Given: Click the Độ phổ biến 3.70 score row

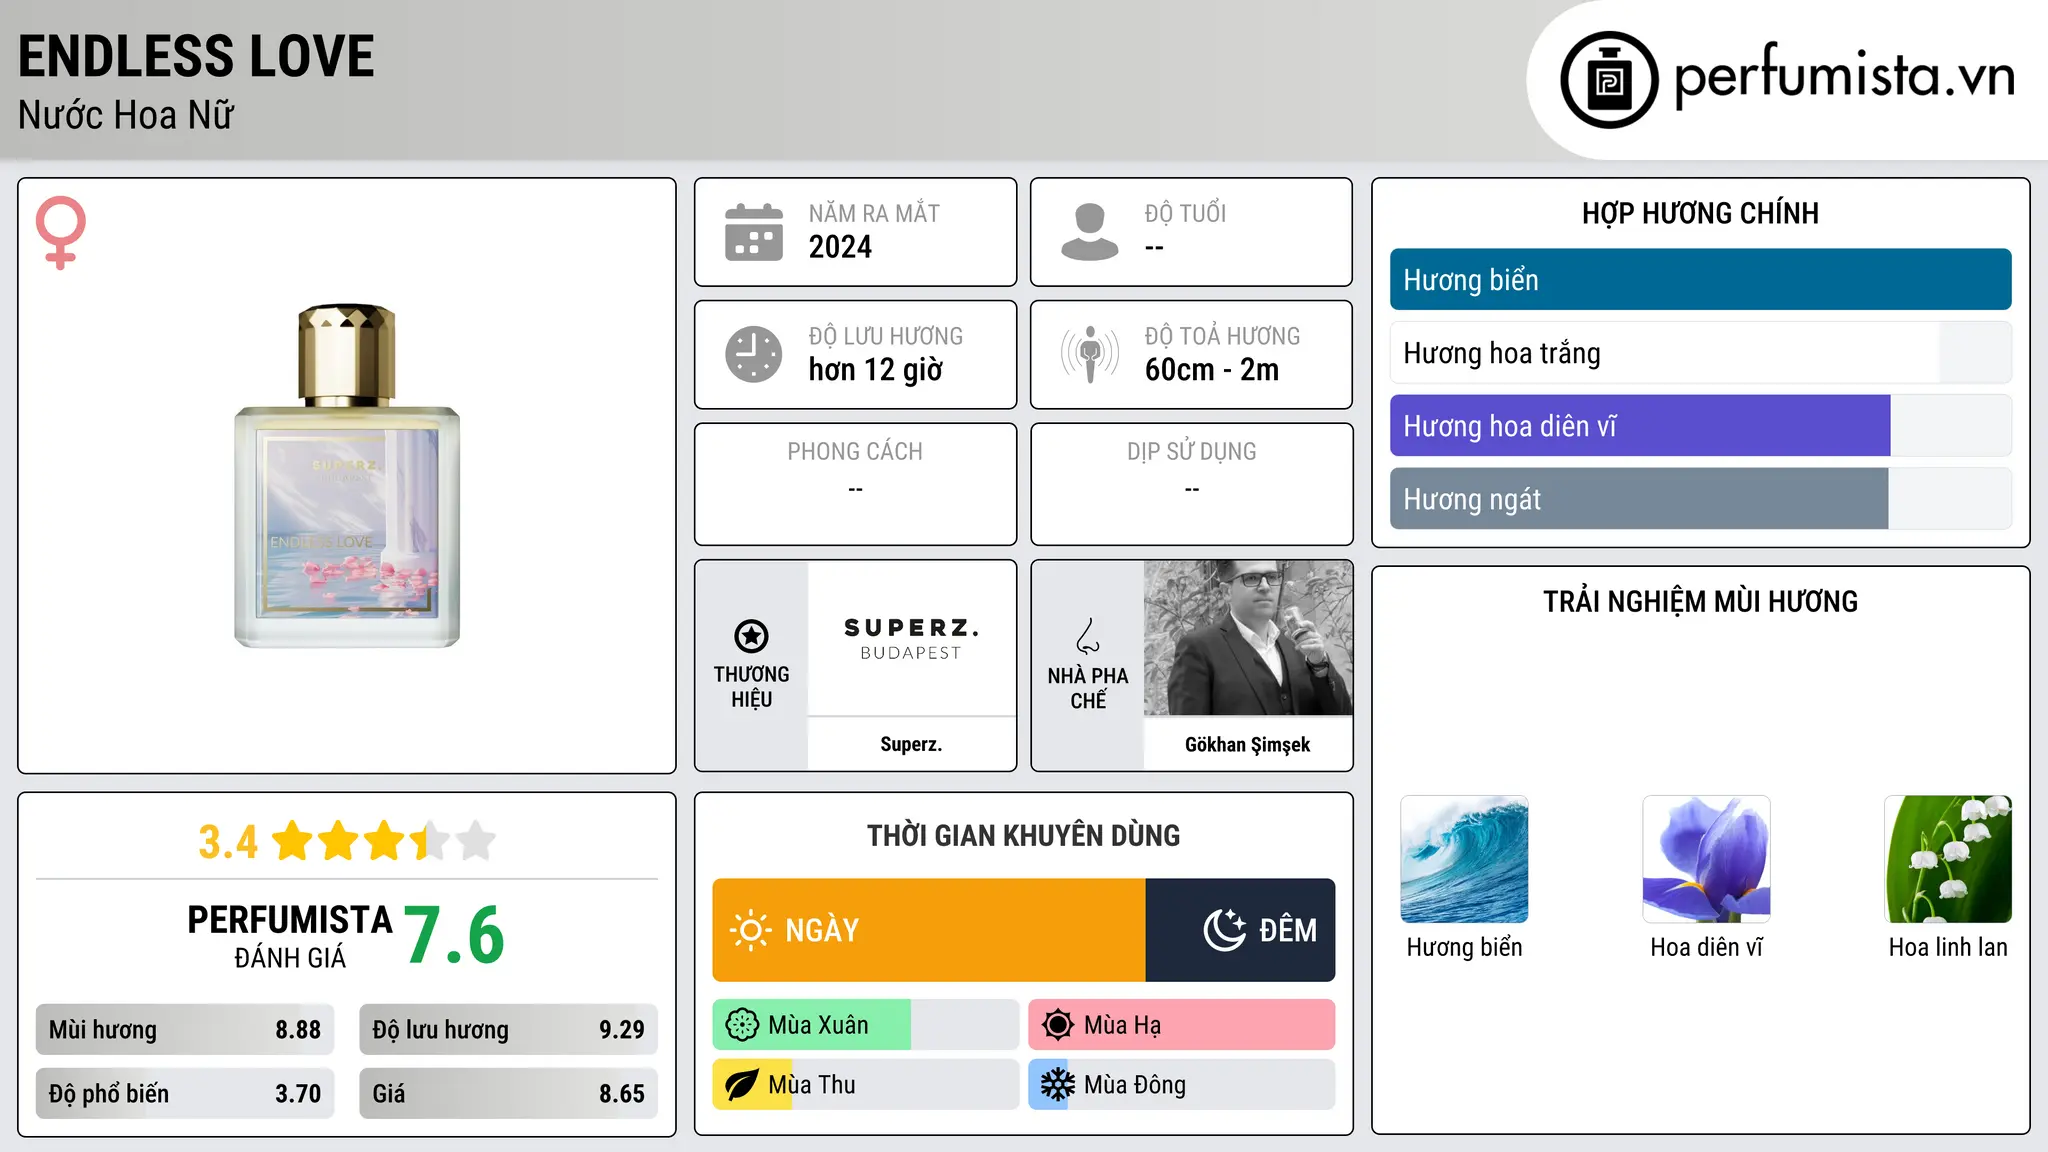Looking at the screenshot, I should click(185, 1093).
